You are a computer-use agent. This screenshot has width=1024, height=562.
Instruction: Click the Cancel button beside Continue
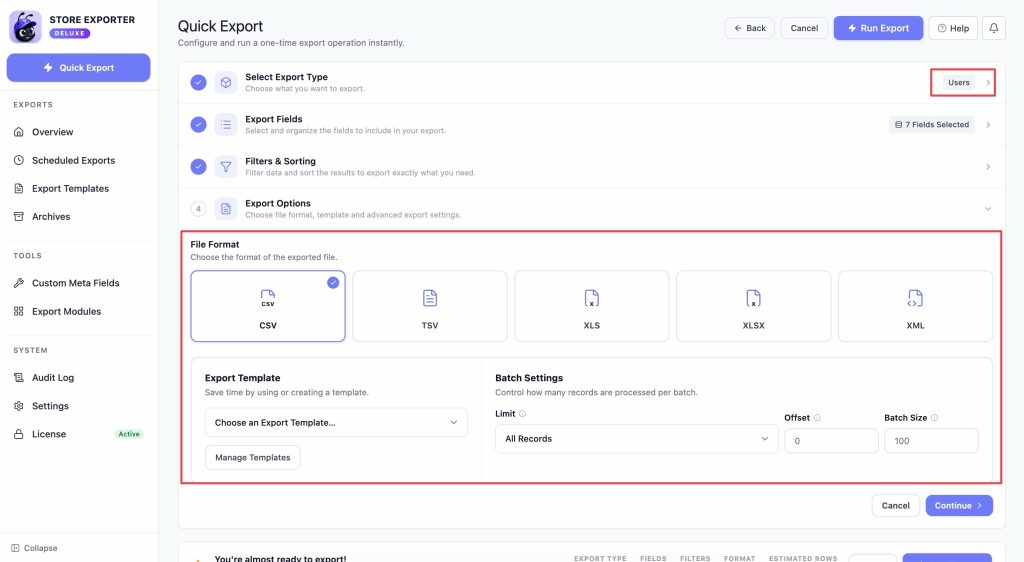895,505
